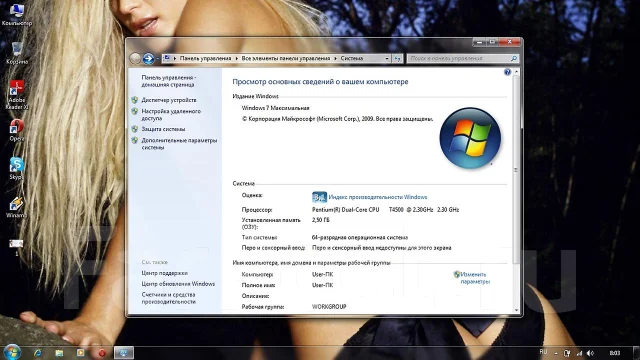
Task: Click the address bar control panel icon
Action: pyautogui.click(x=167, y=58)
